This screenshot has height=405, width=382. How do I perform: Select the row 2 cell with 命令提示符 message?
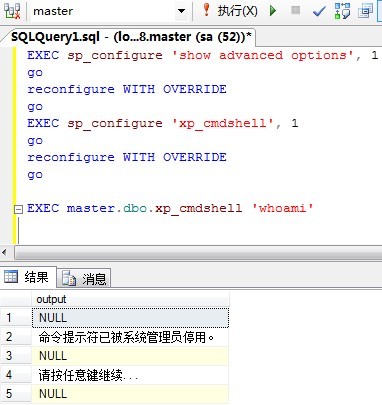coord(130,337)
